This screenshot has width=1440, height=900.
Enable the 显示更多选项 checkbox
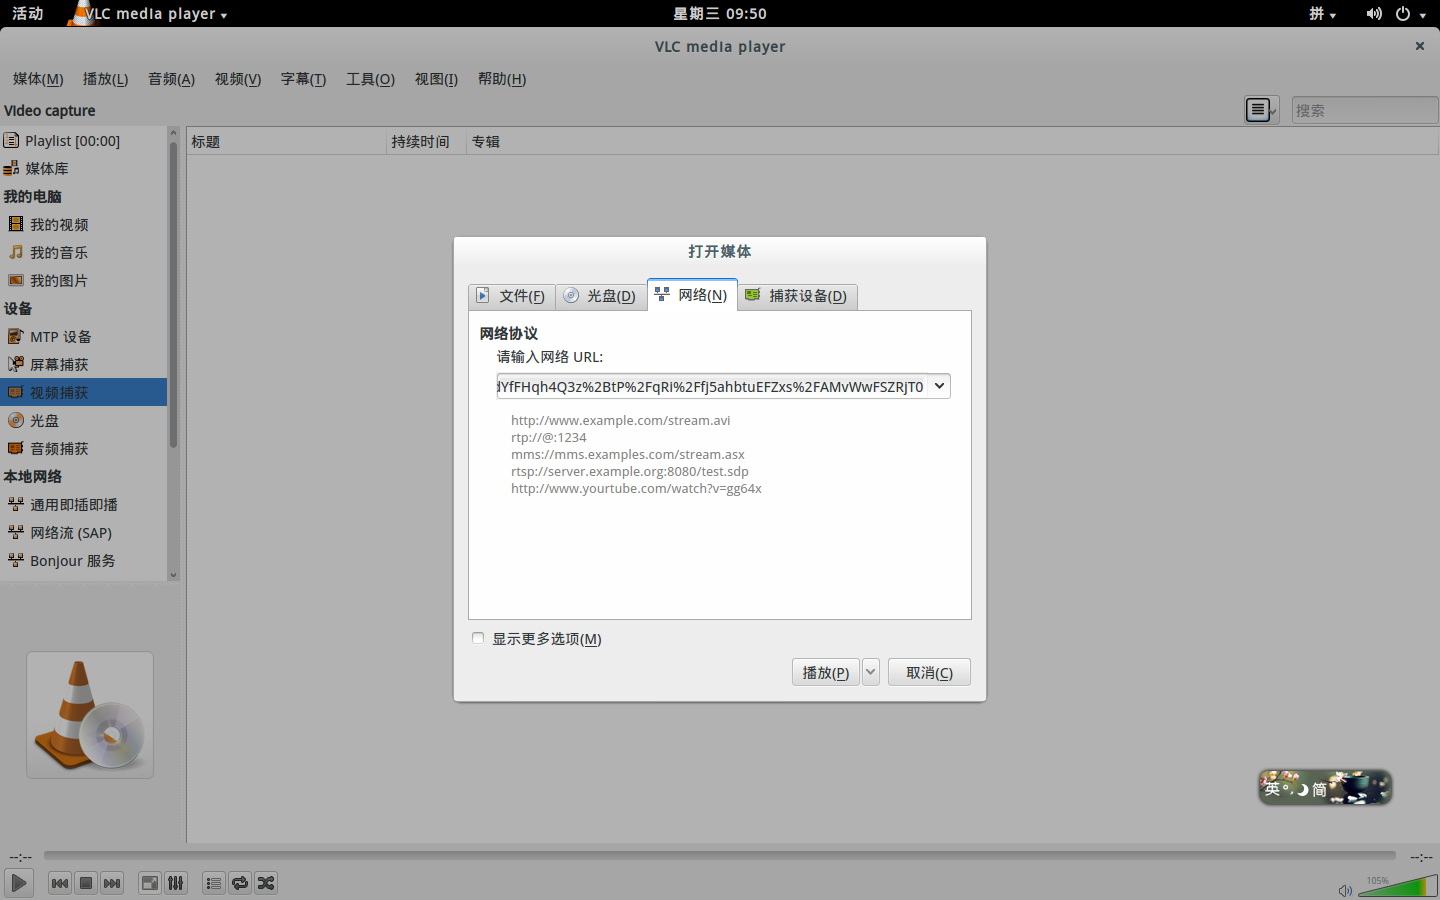coord(478,638)
